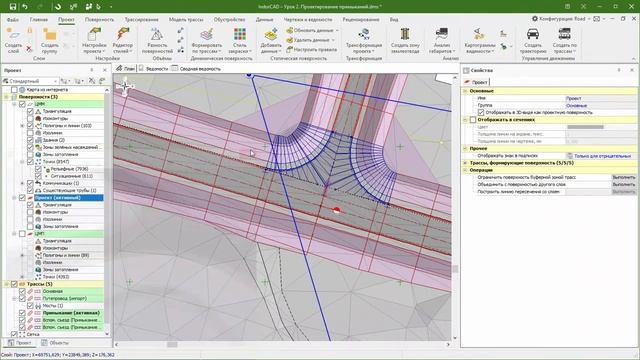
Task: Open the Модель трассы ribbon tab
Action: 187,19
